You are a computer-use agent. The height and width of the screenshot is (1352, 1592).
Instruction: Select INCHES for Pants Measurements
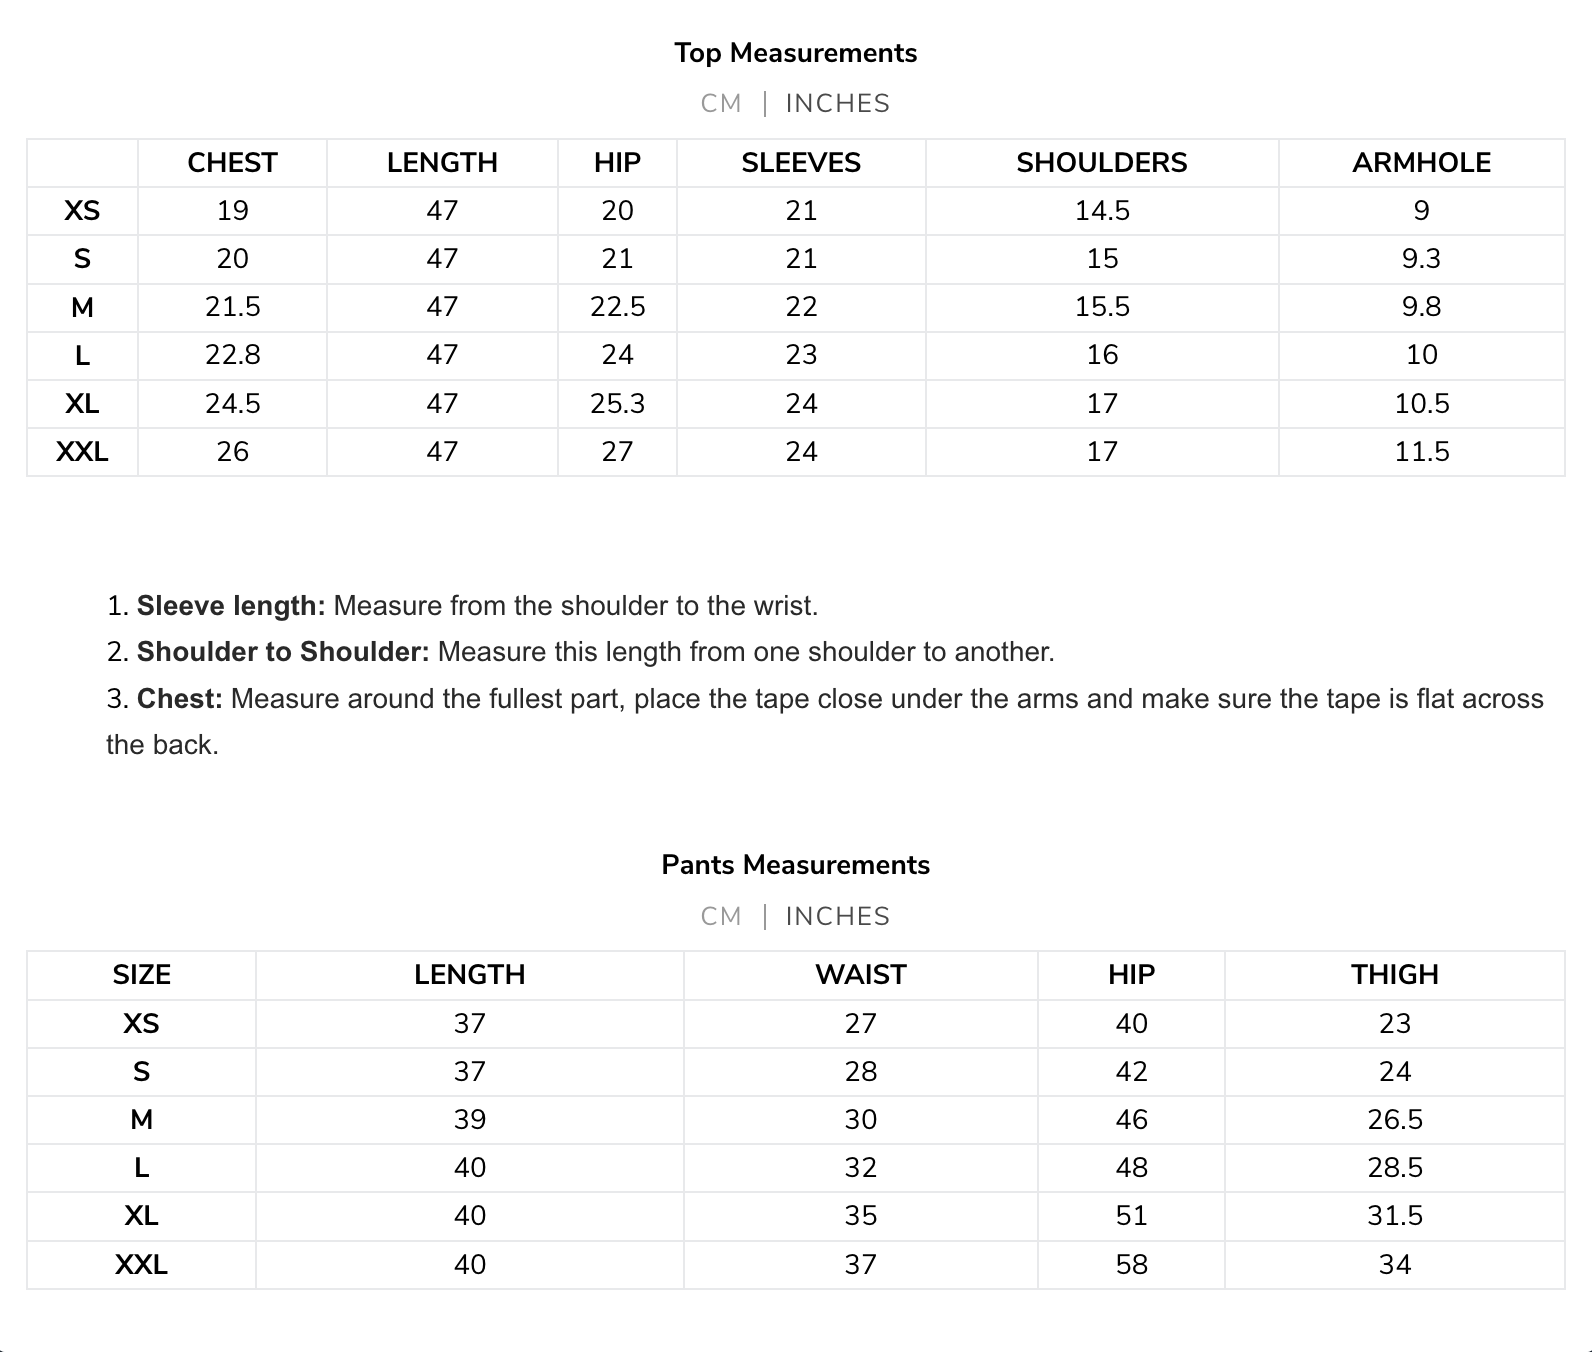(837, 916)
